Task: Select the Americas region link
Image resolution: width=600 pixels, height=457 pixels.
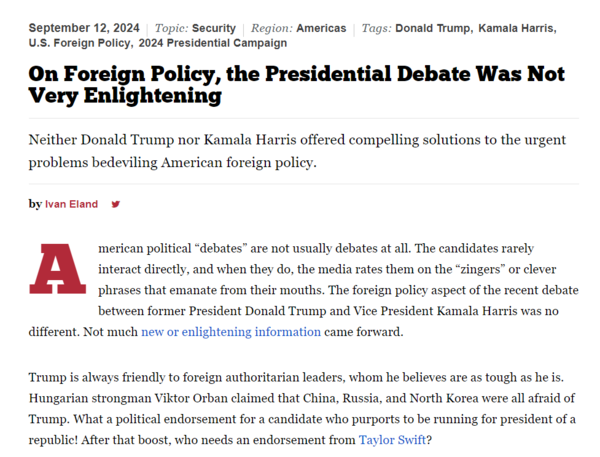Action: (321, 28)
